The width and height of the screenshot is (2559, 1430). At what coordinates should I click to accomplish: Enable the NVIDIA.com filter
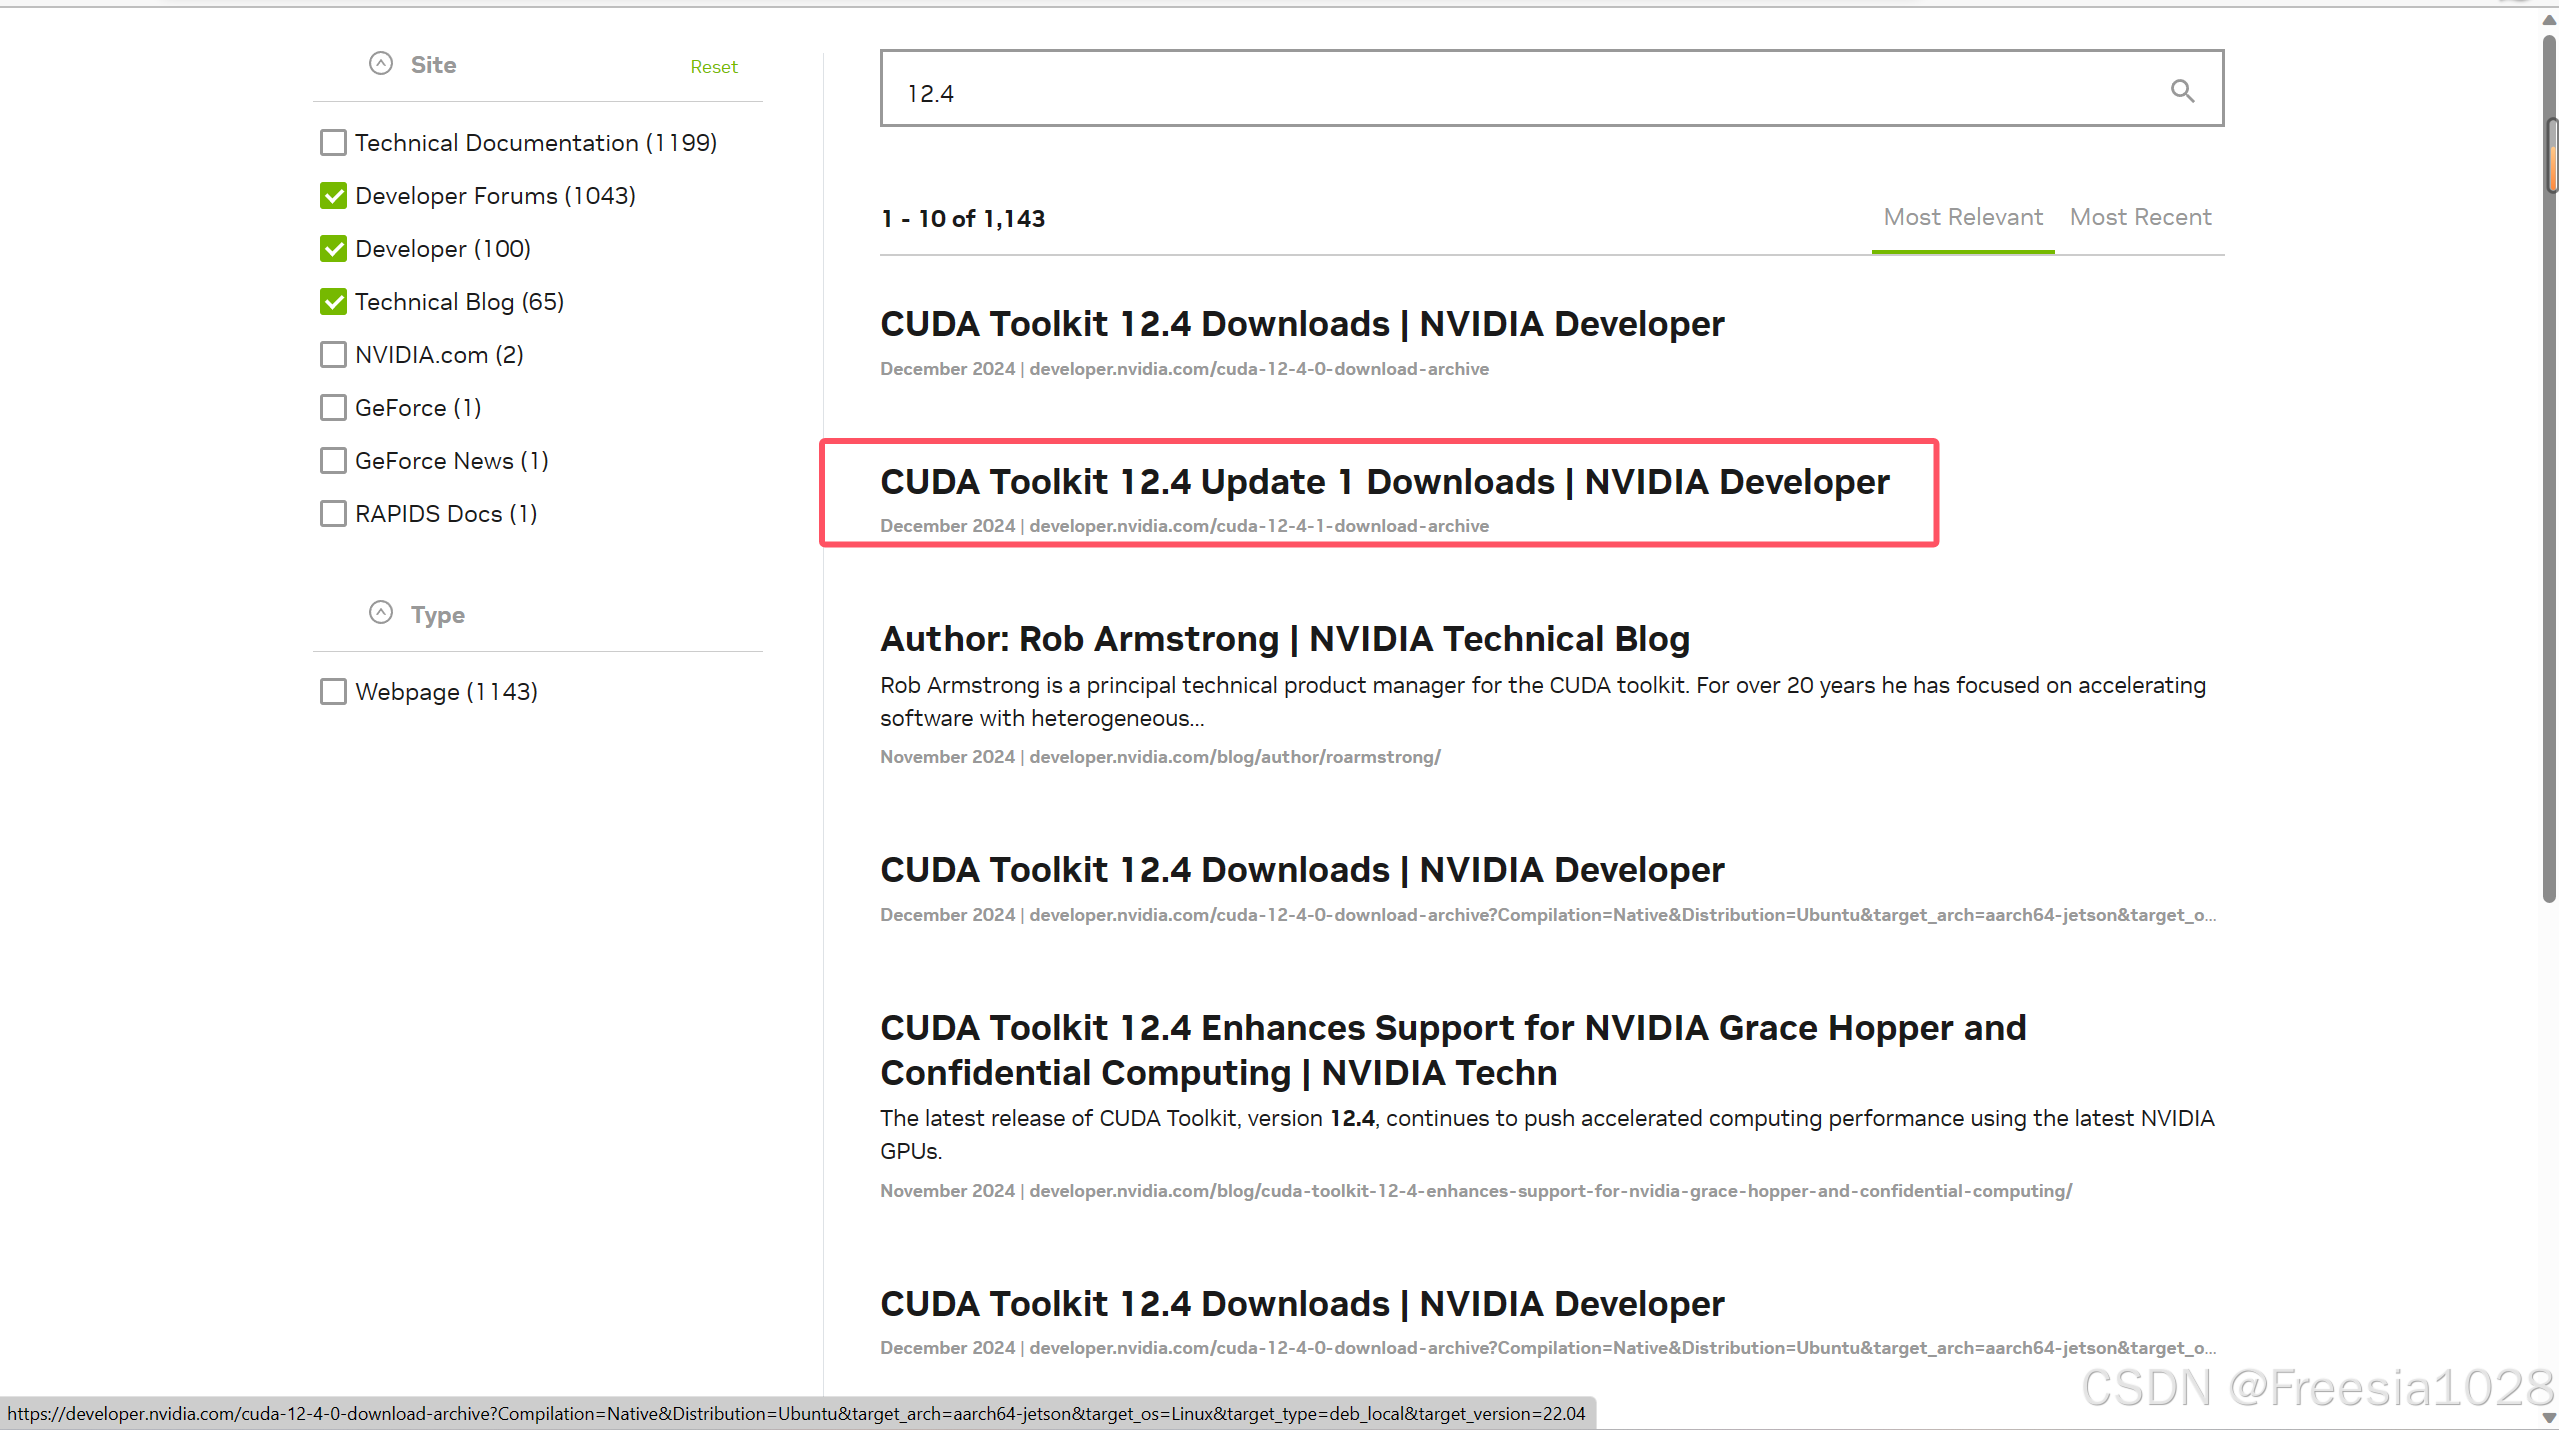[333, 354]
